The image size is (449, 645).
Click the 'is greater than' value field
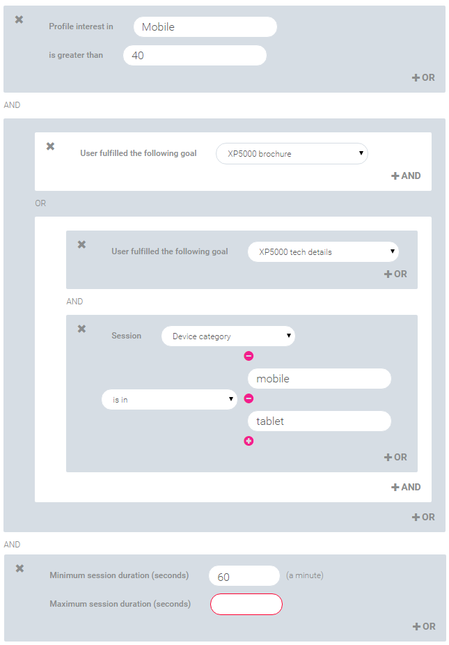pos(194,55)
